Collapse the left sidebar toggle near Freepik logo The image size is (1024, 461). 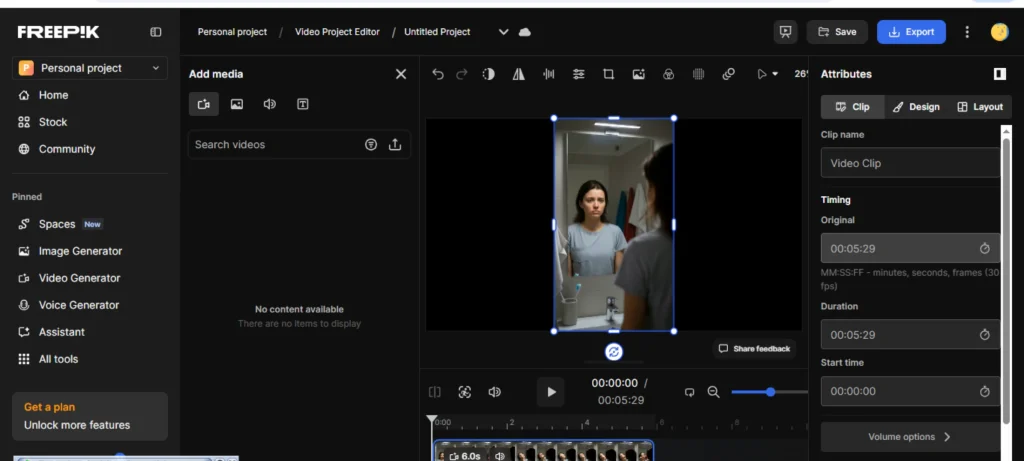pos(156,32)
